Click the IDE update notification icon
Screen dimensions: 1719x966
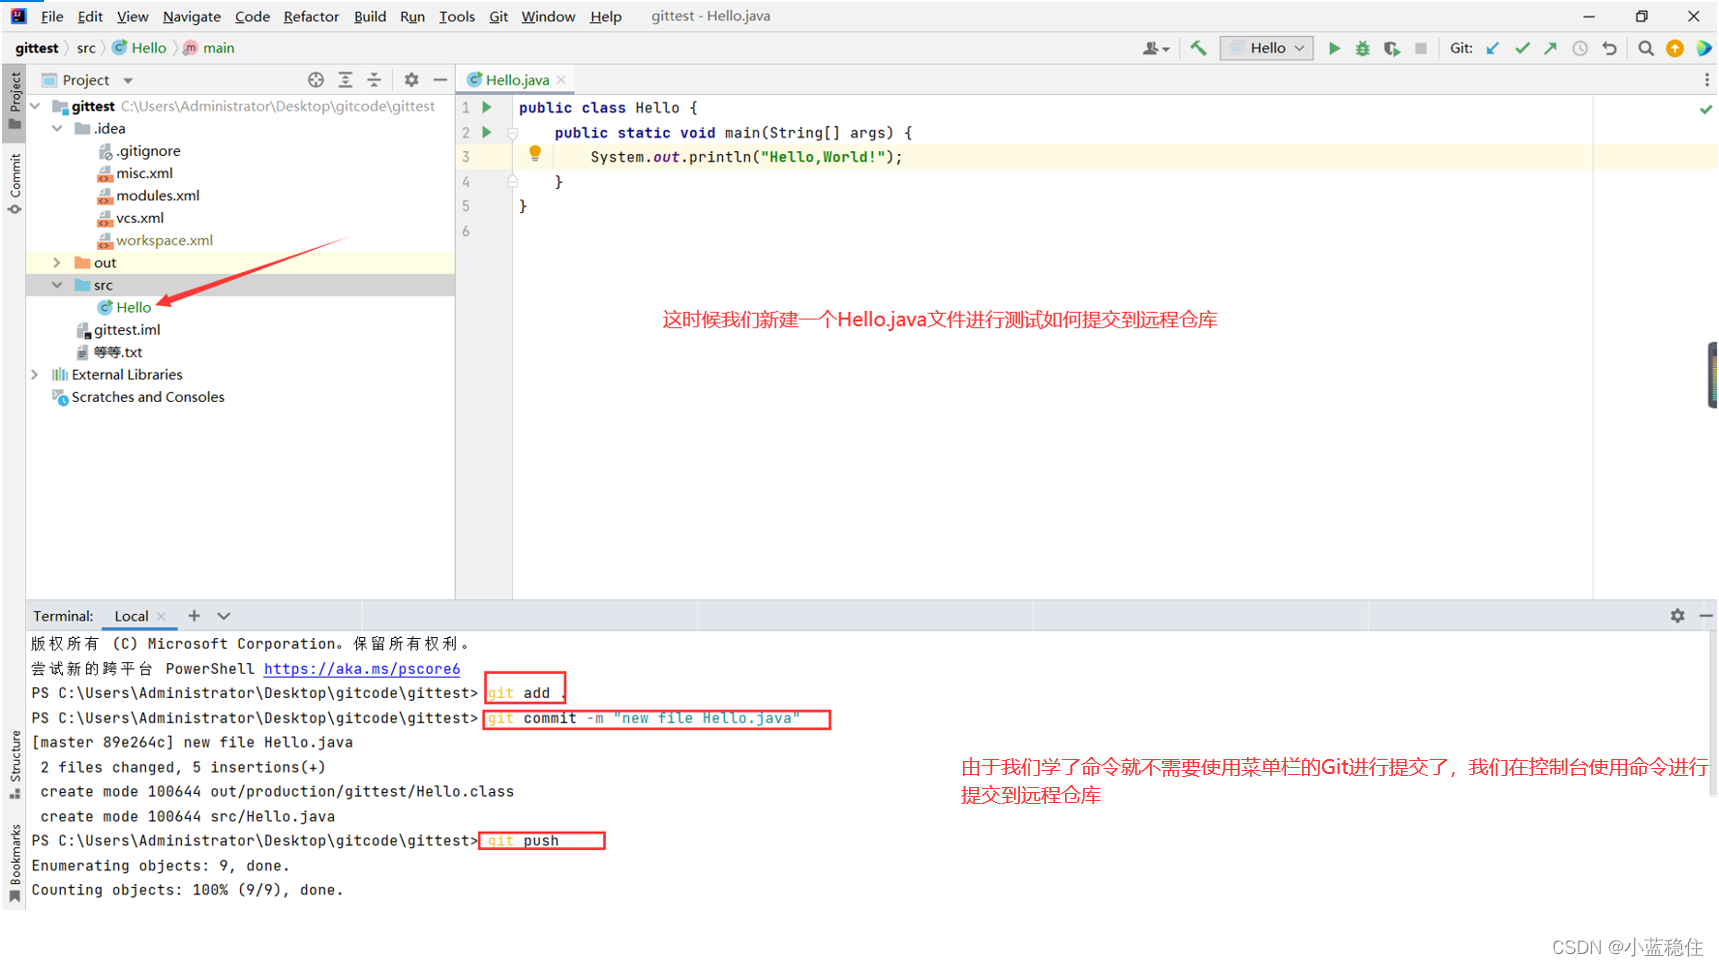click(1675, 48)
